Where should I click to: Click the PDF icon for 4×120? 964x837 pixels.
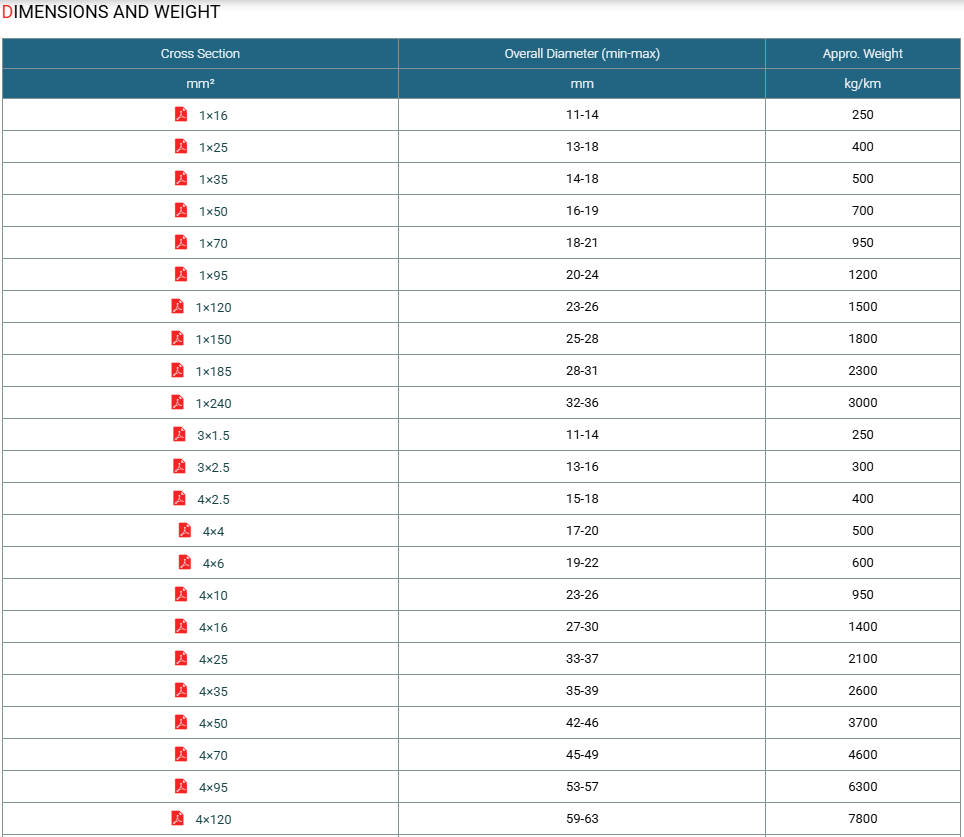[177, 818]
